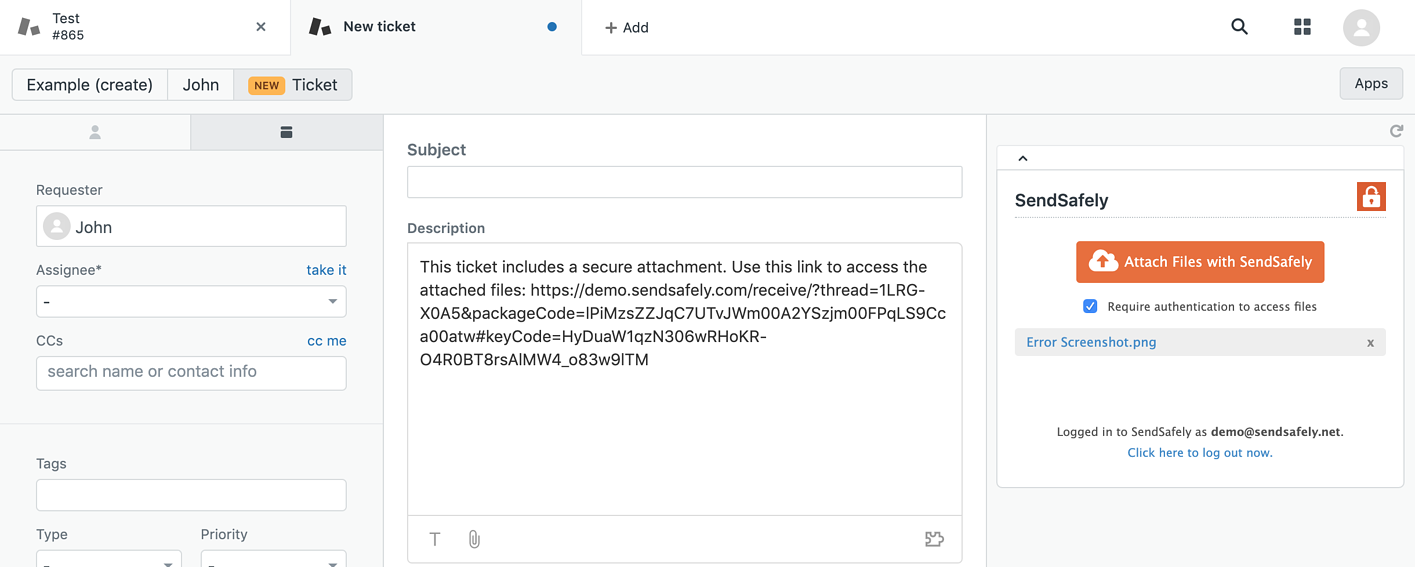Viewport: 1415px width, 567px height.
Task: Open the Priority dropdown
Action: [x=273, y=558]
